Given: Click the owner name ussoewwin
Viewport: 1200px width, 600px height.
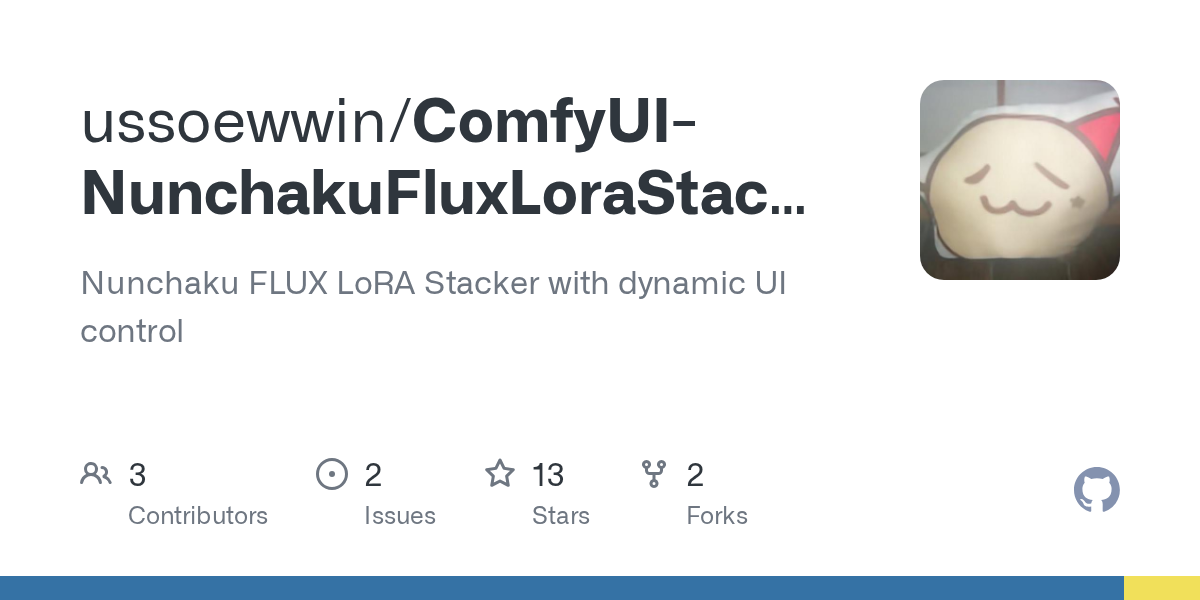Looking at the screenshot, I should click(240, 120).
